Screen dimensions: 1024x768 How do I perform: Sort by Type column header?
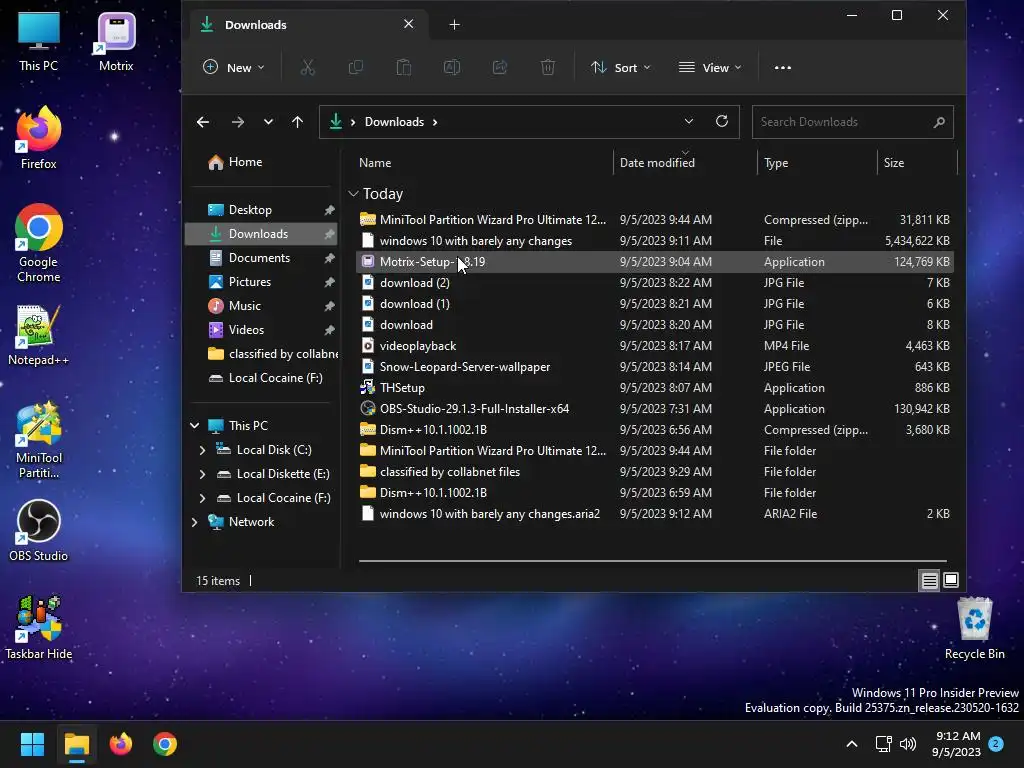[817, 163]
